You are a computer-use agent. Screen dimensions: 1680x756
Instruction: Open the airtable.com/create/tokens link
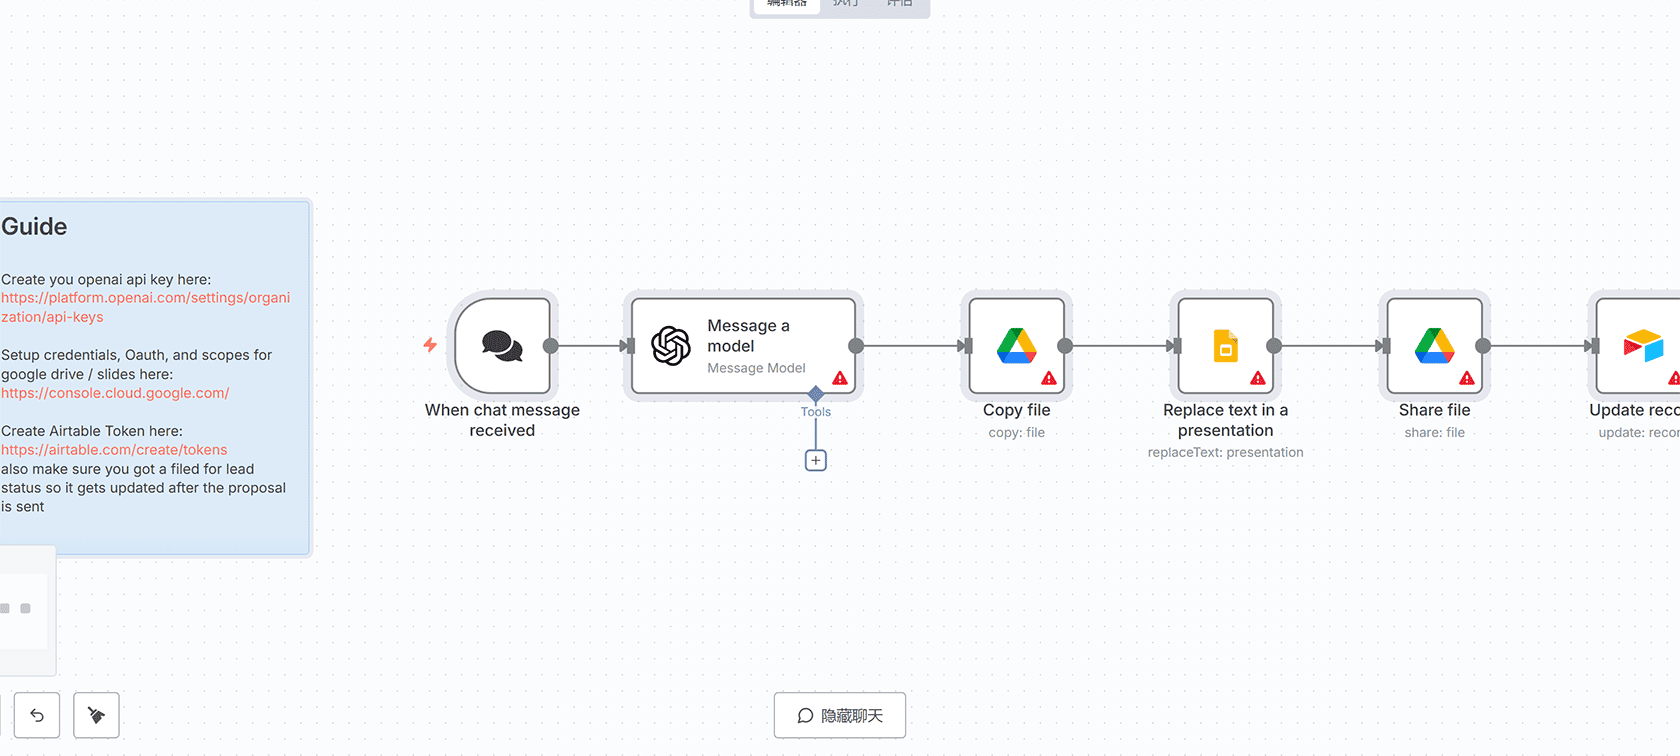pyautogui.click(x=114, y=450)
